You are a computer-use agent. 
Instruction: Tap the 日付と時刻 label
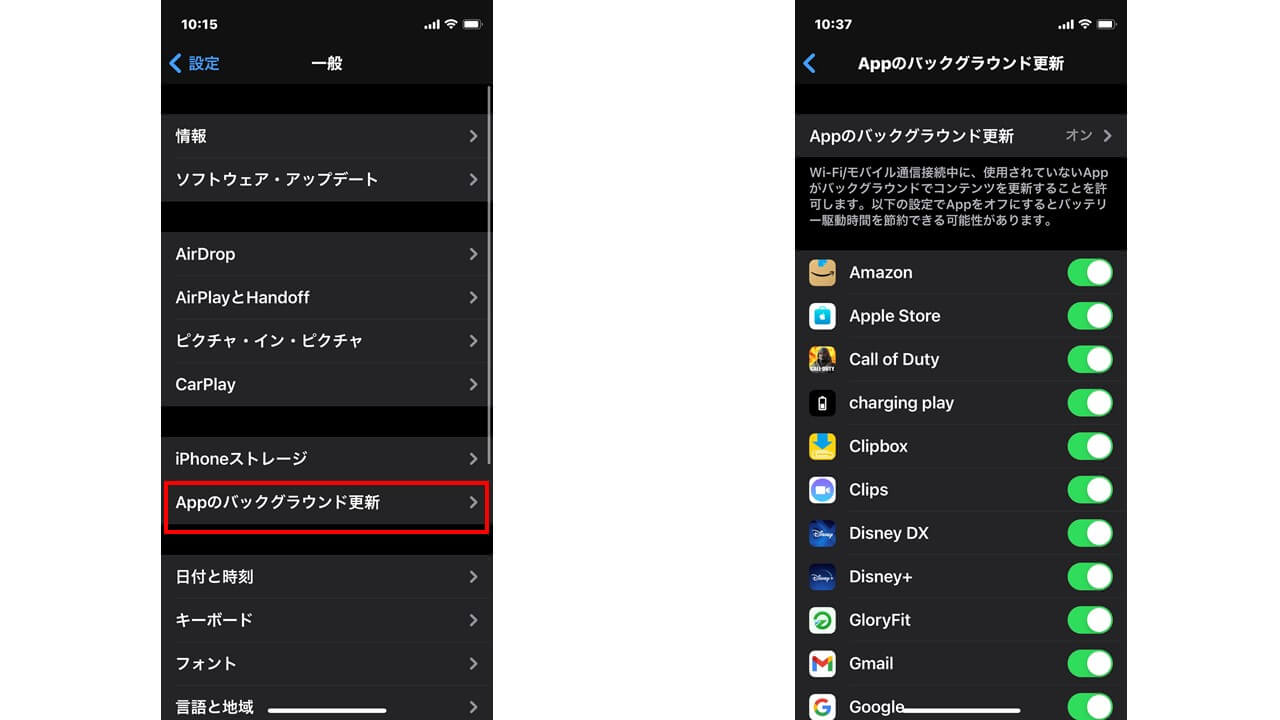[x=214, y=577]
